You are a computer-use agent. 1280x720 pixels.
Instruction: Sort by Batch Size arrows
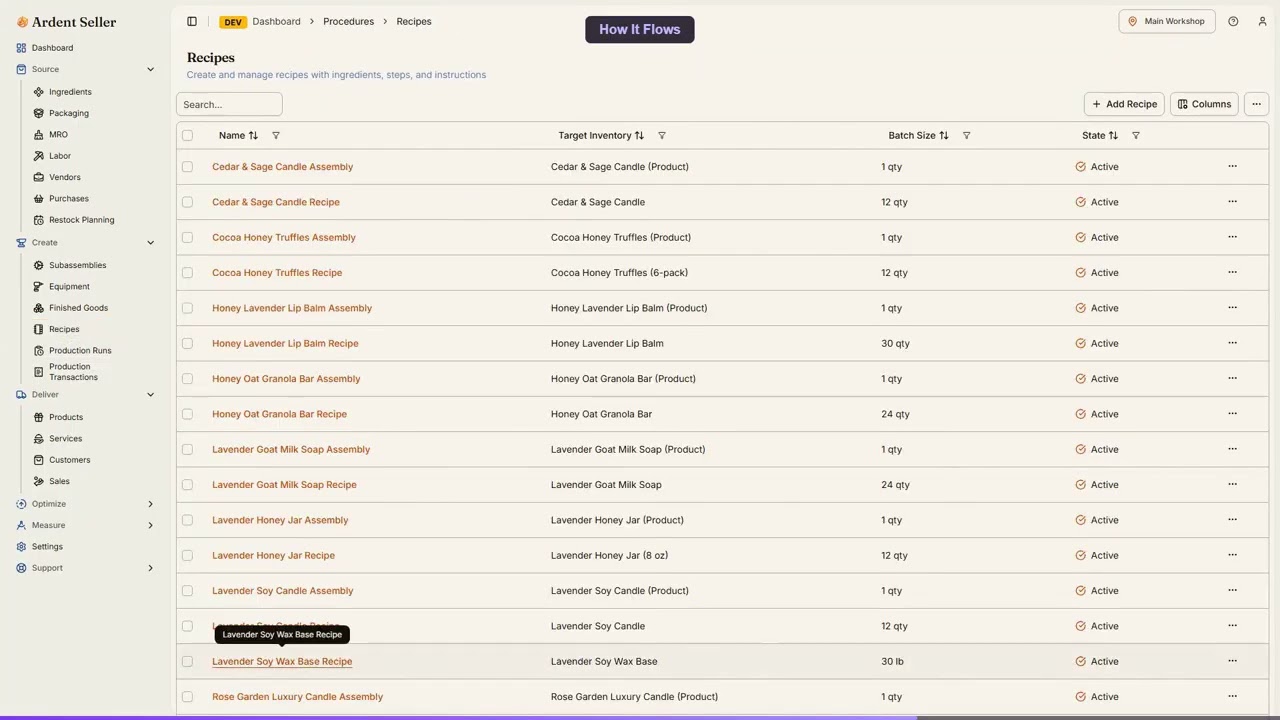pos(944,135)
